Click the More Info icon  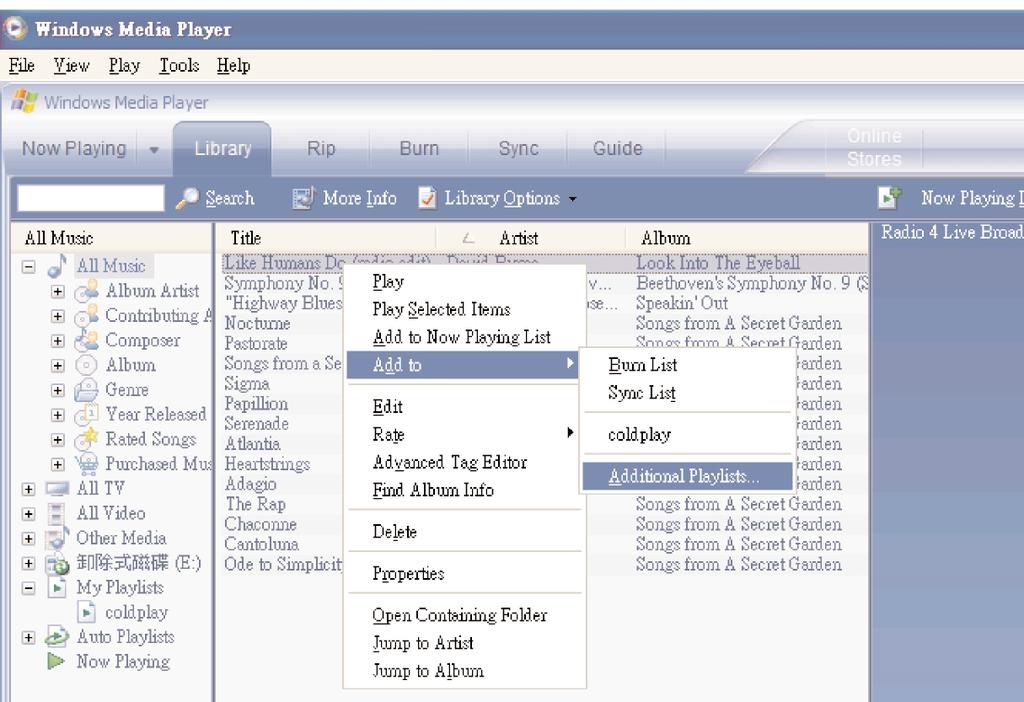click(x=303, y=198)
